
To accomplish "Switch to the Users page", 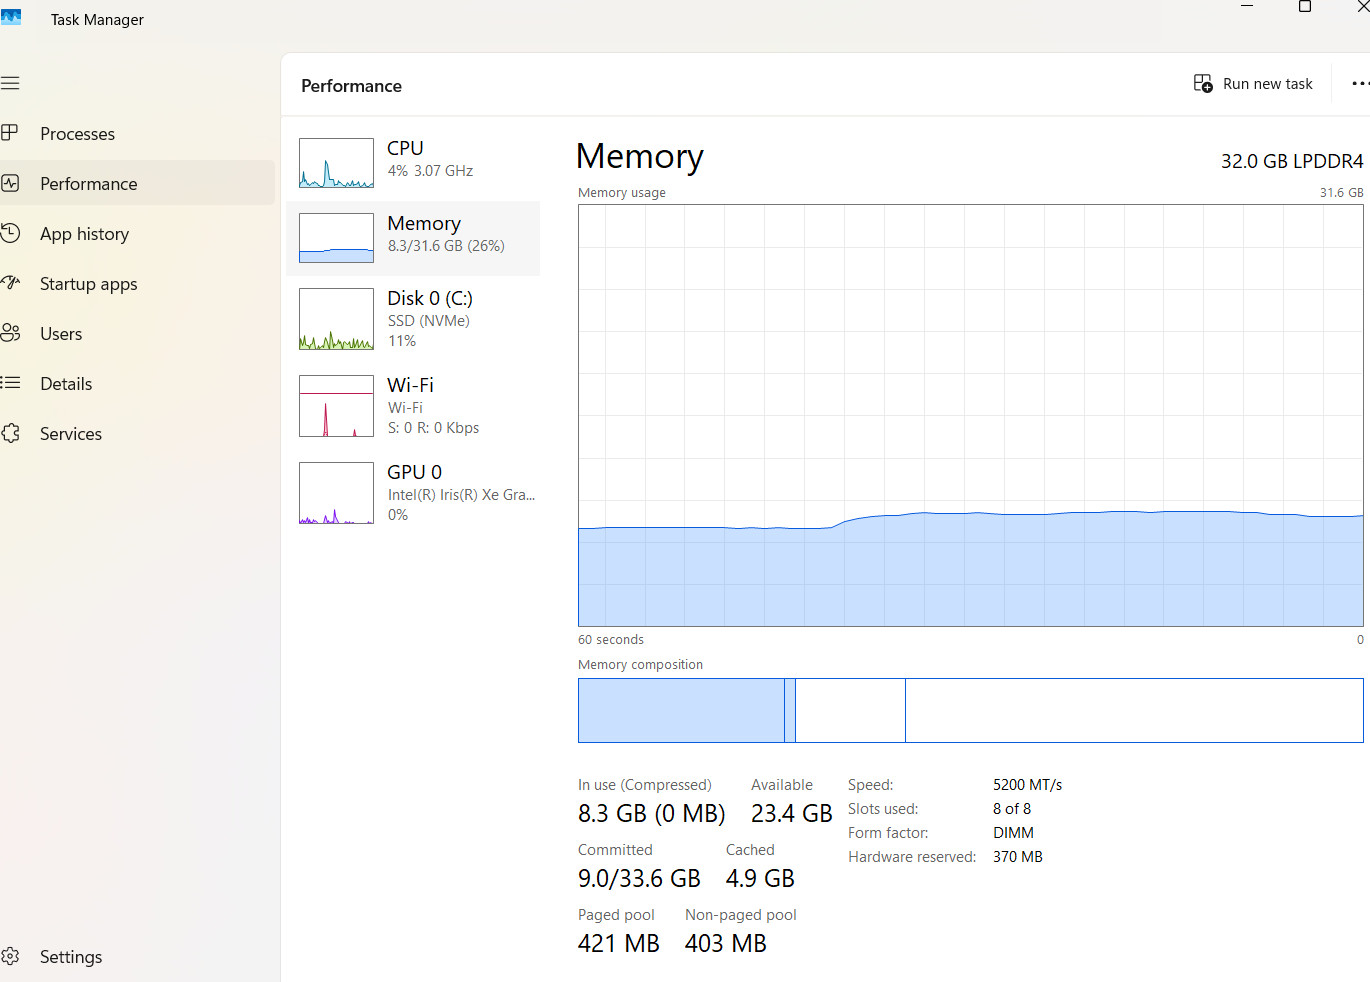I will (x=137, y=333).
